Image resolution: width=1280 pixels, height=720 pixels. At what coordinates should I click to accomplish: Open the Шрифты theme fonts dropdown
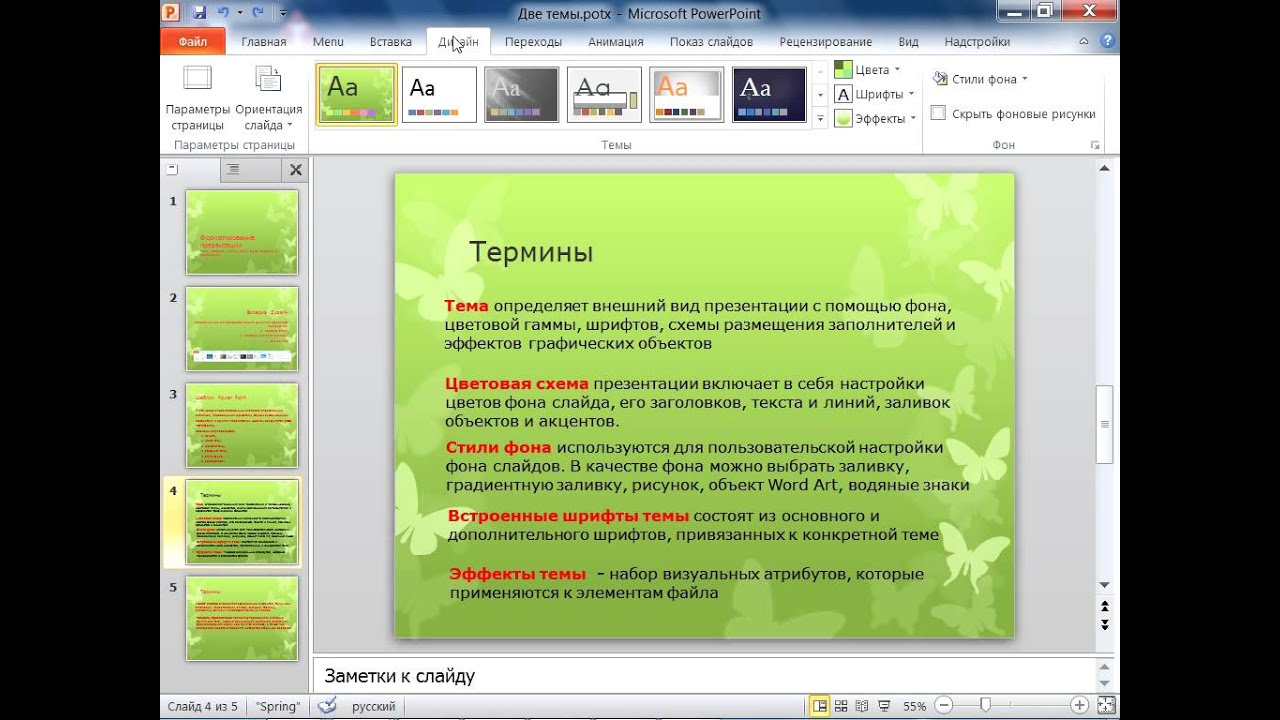874,94
